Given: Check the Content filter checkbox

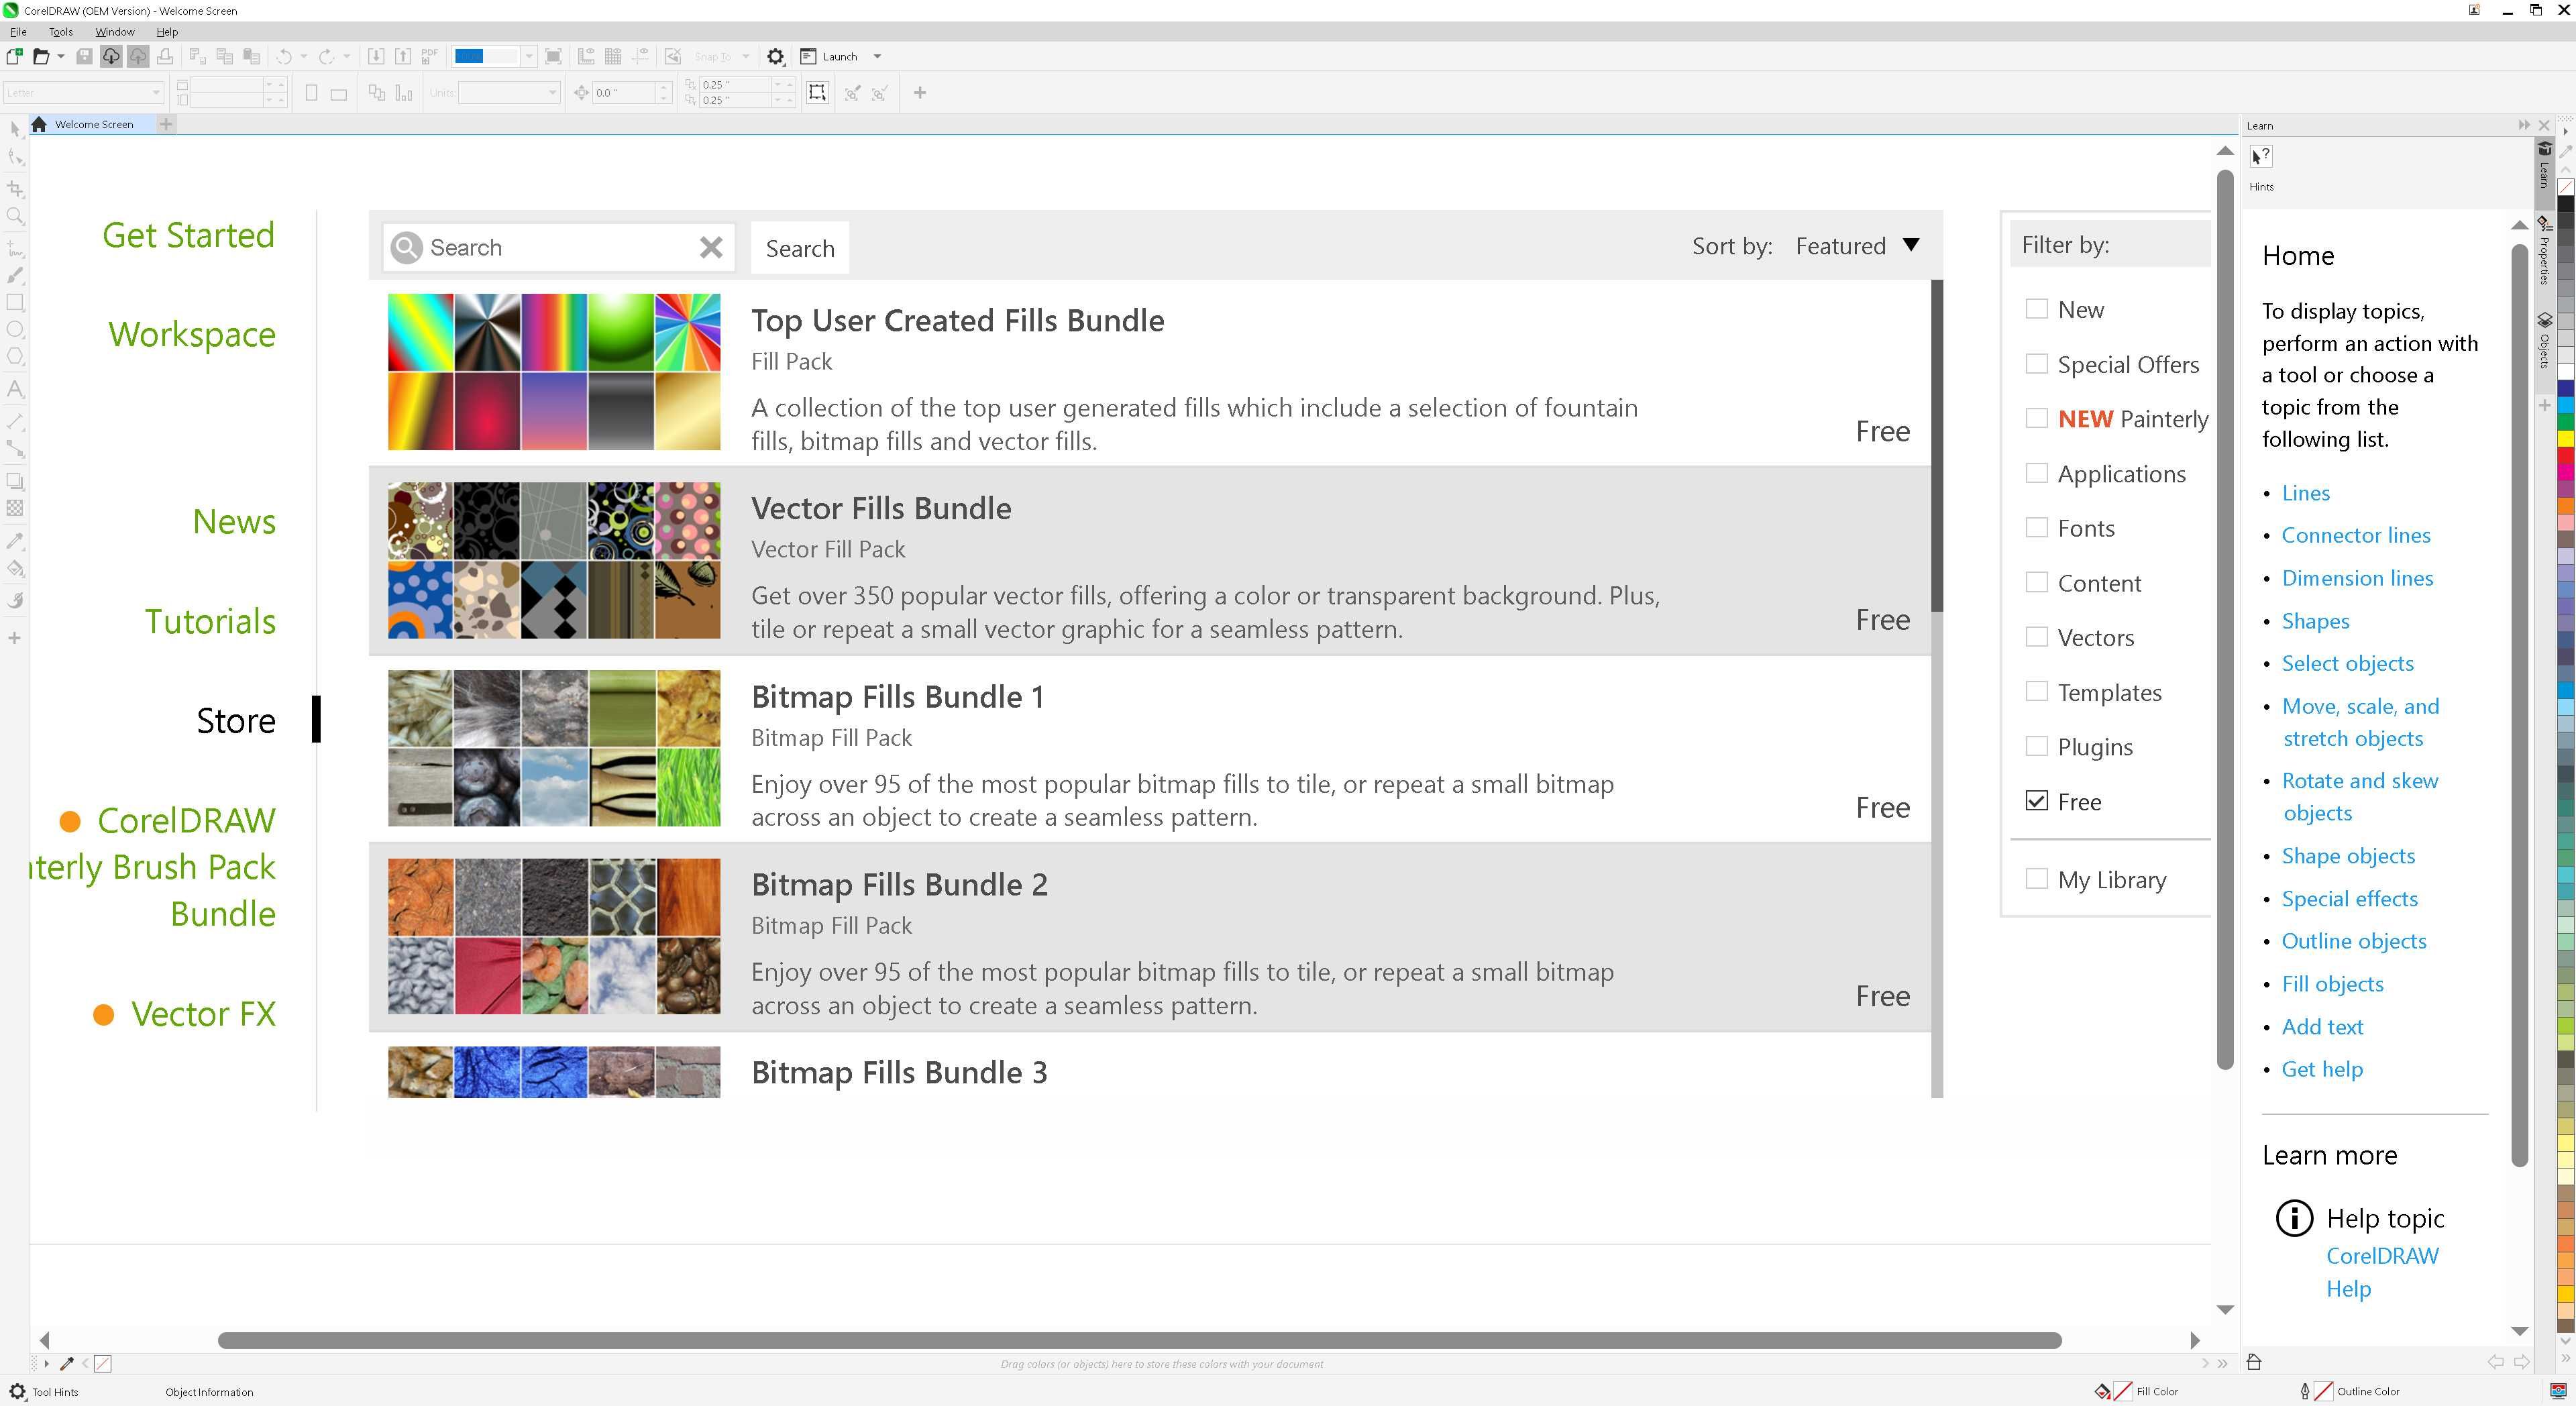Looking at the screenshot, I should 2036,582.
